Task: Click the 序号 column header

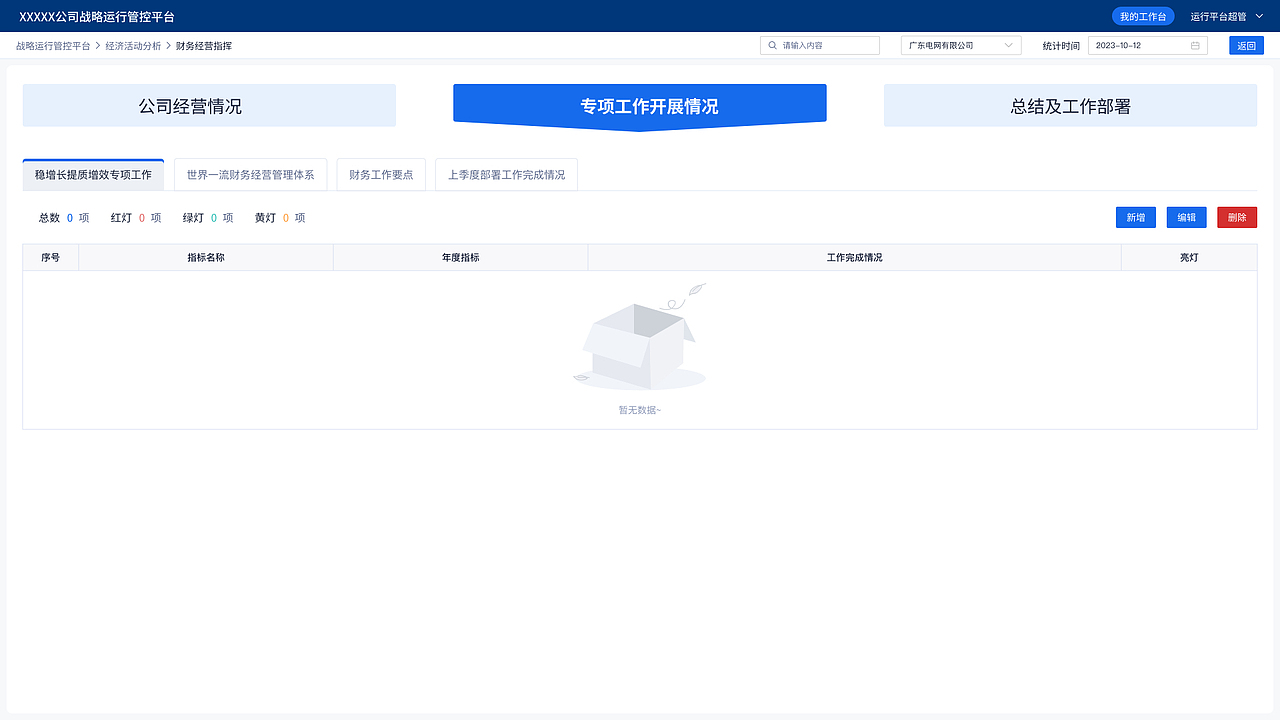Action: pos(50,257)
